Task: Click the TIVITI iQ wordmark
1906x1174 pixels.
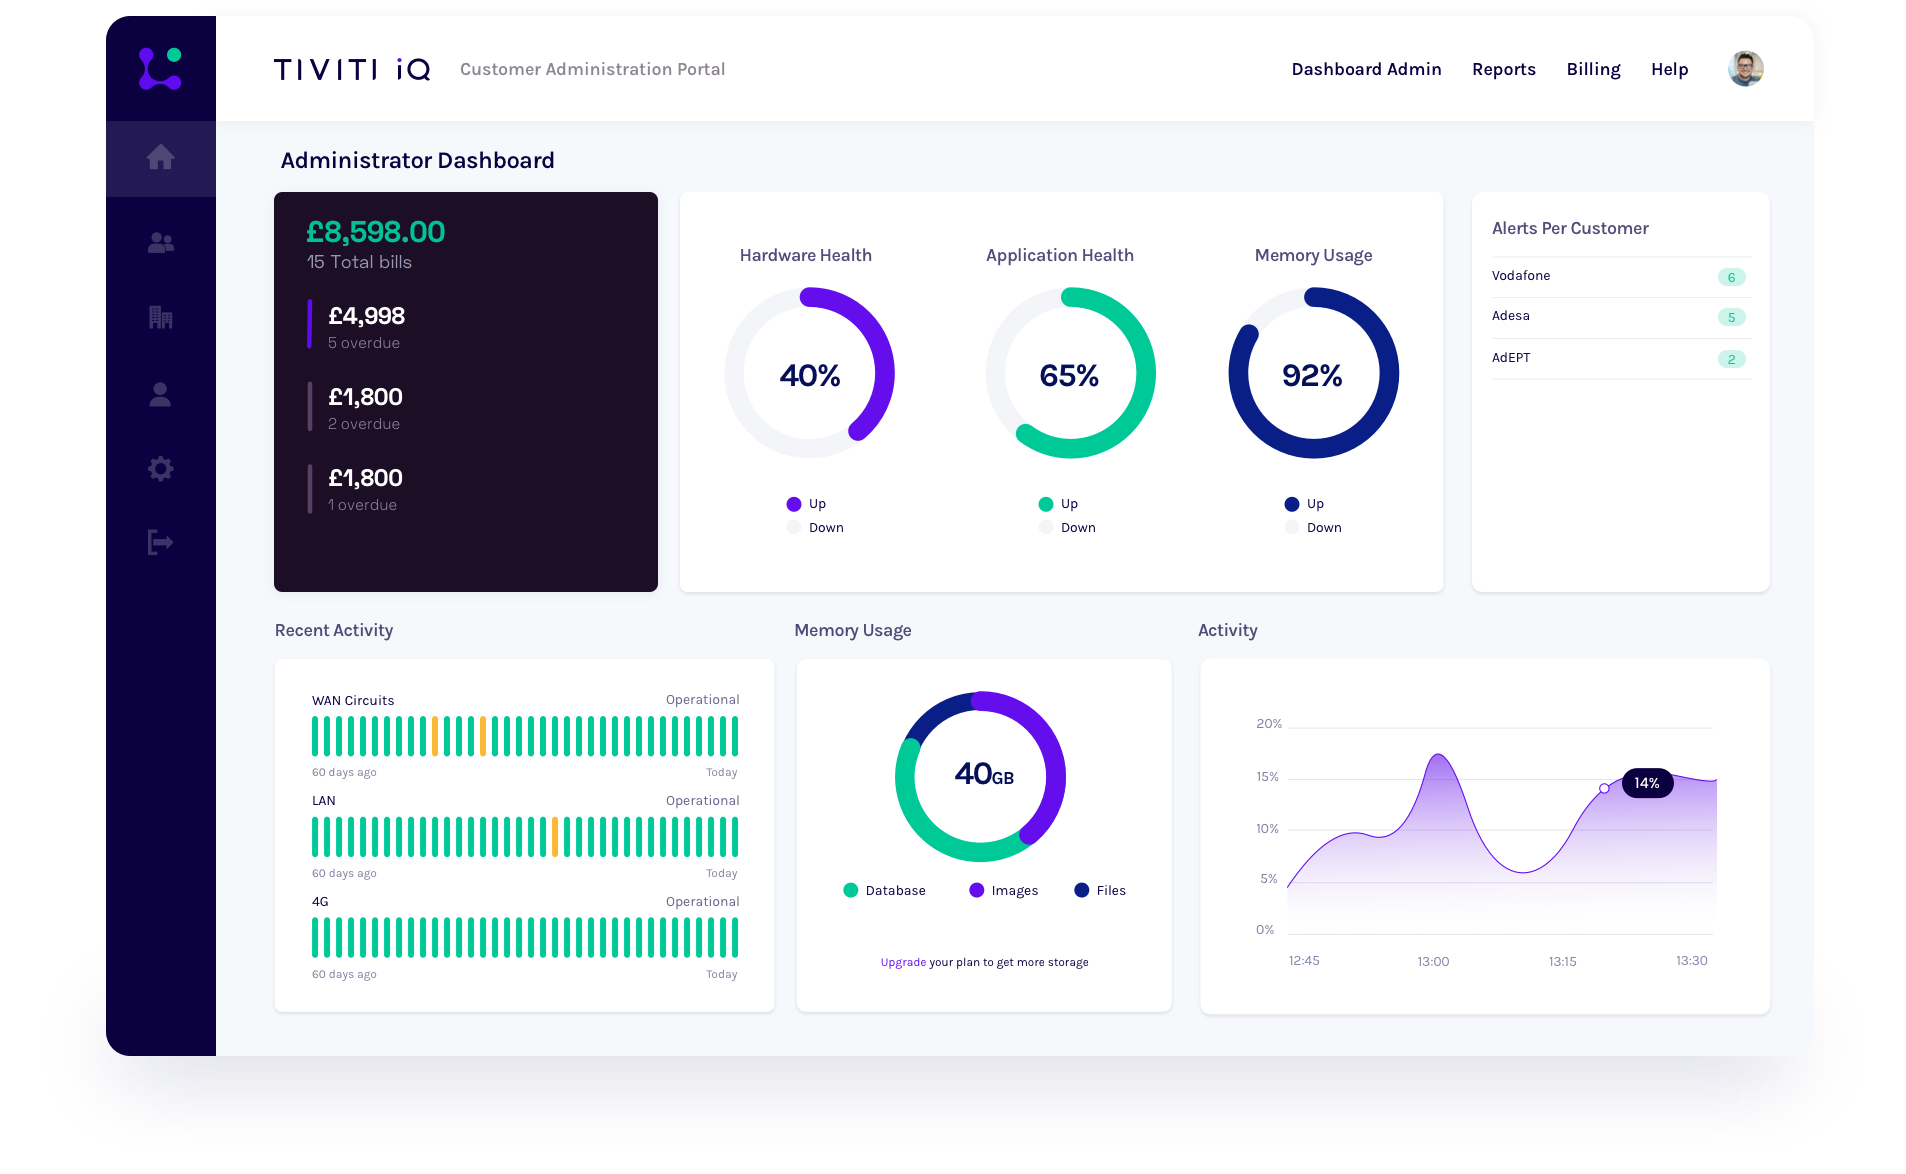Action: (x=352, y=69)
